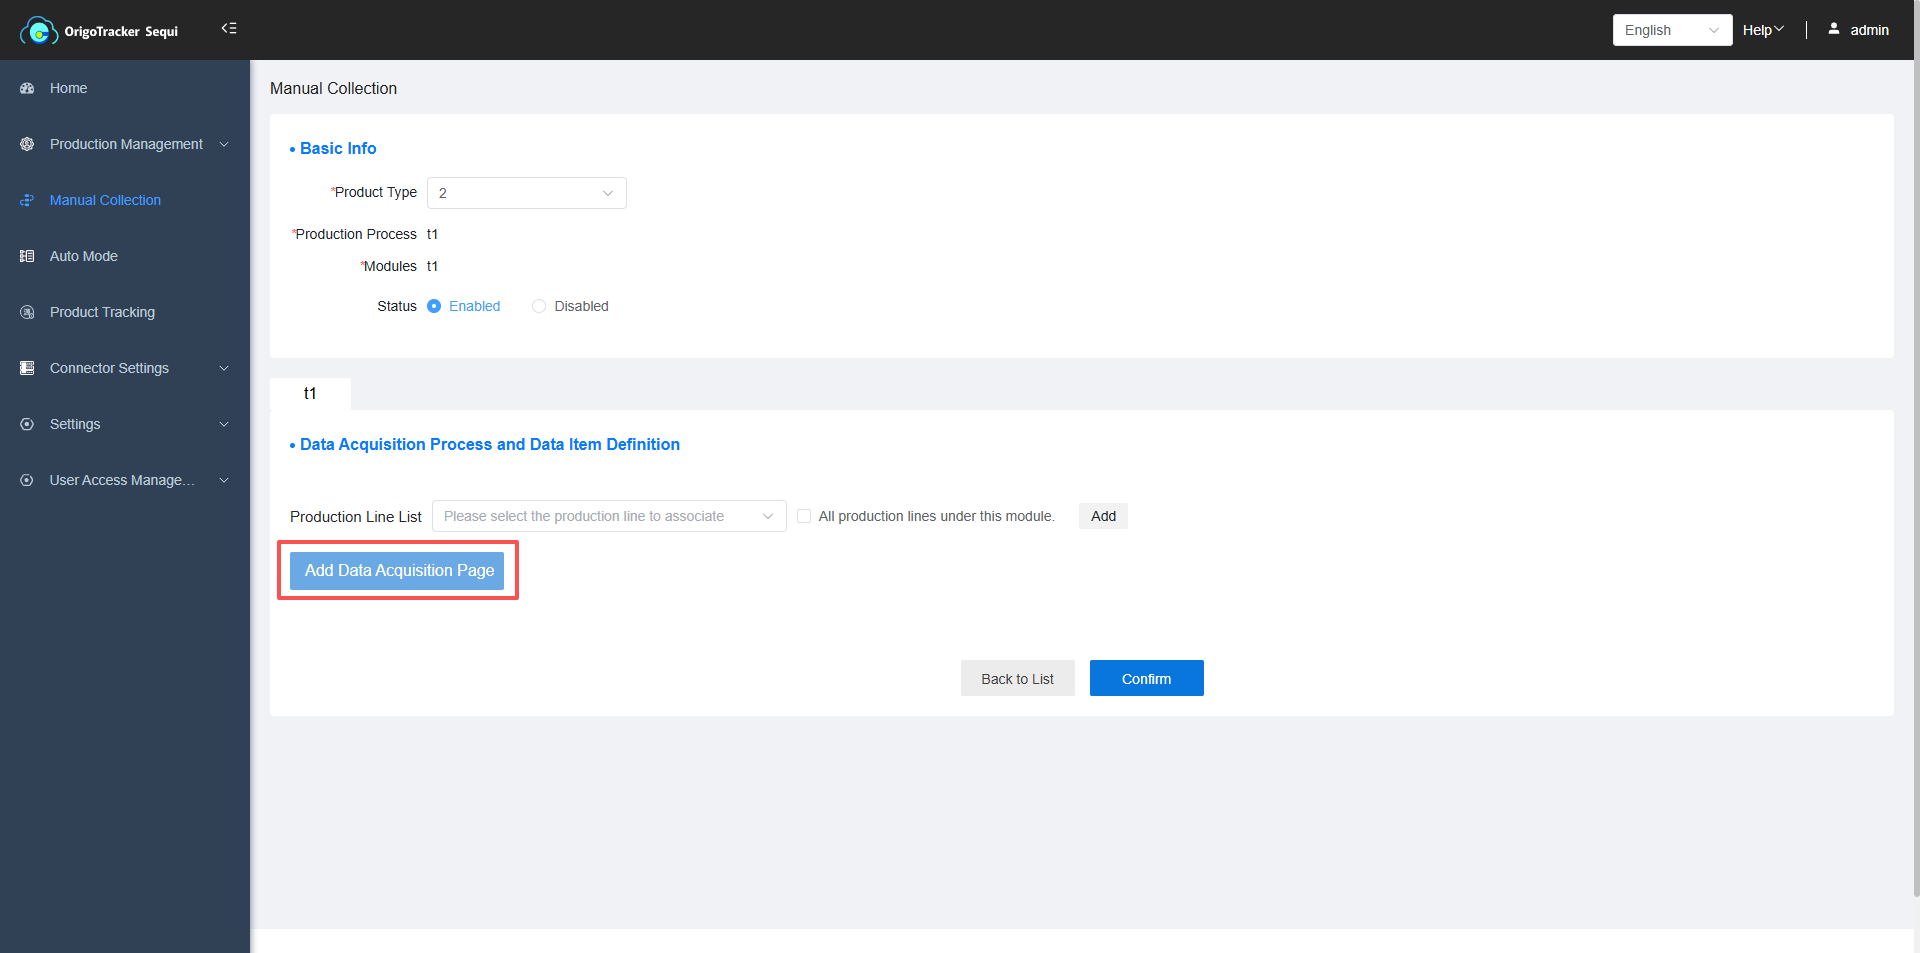Check All production lines under this module
The width and height of the screenshot is (1920, 953).
[x=804, y=516]
